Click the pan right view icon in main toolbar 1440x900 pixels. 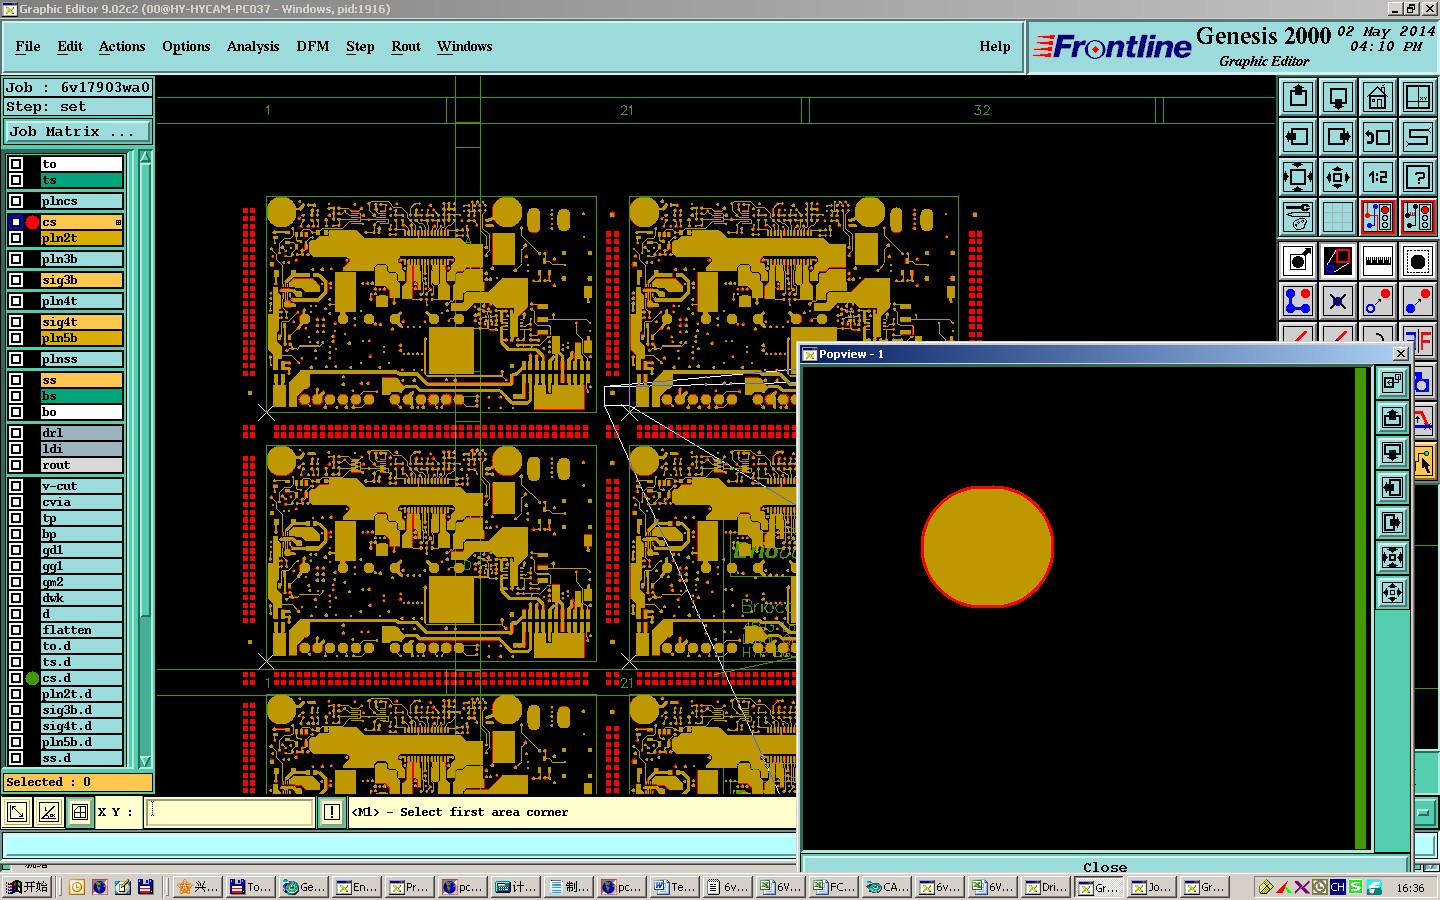[x=1338, y=137]
